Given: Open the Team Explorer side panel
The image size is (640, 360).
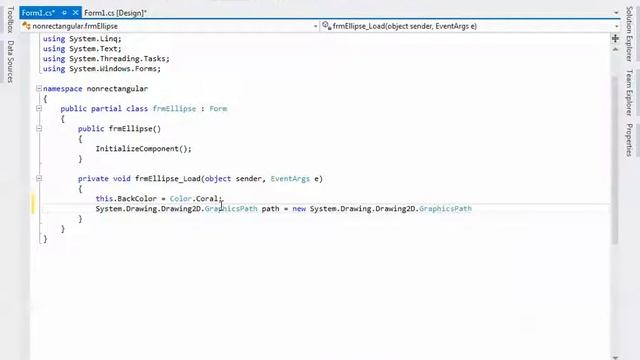Looking at the screenshot, I should coord(629,93).
